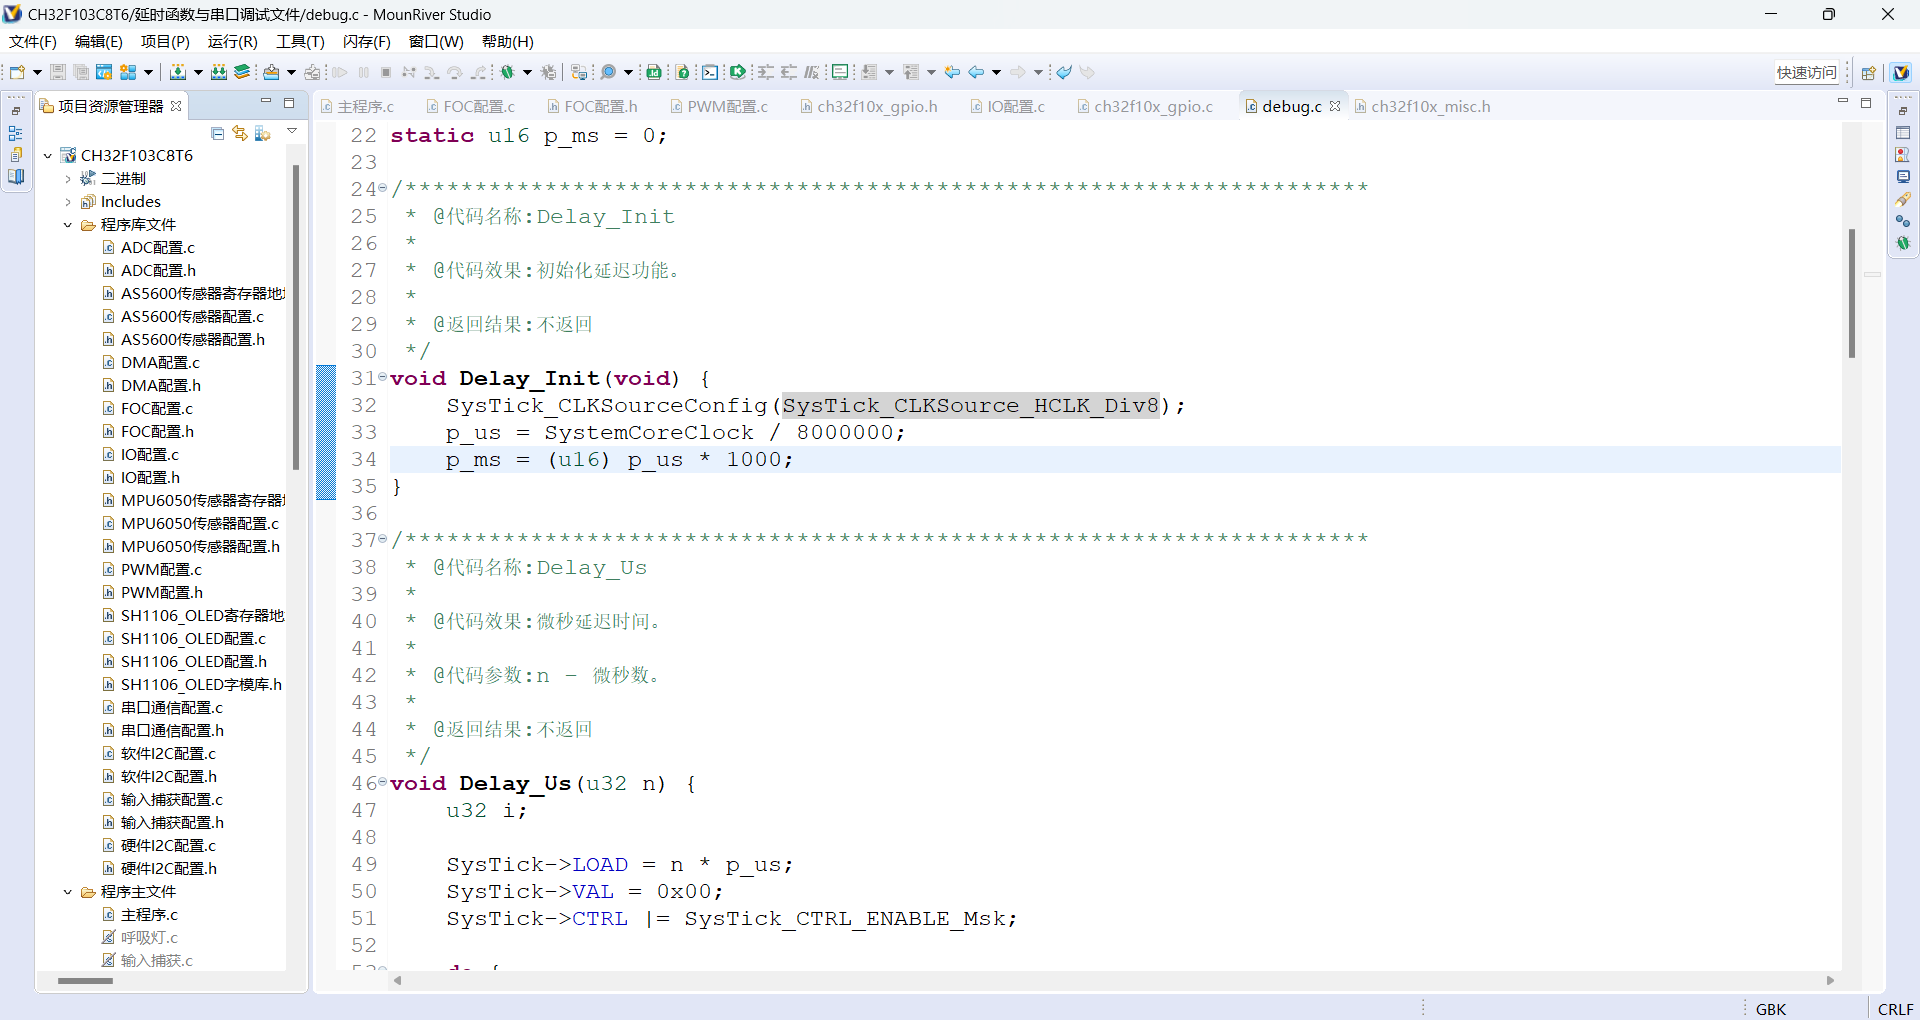Collapse all in project explorer
The image size is (1920, 1020).
(x=218, y=133)
